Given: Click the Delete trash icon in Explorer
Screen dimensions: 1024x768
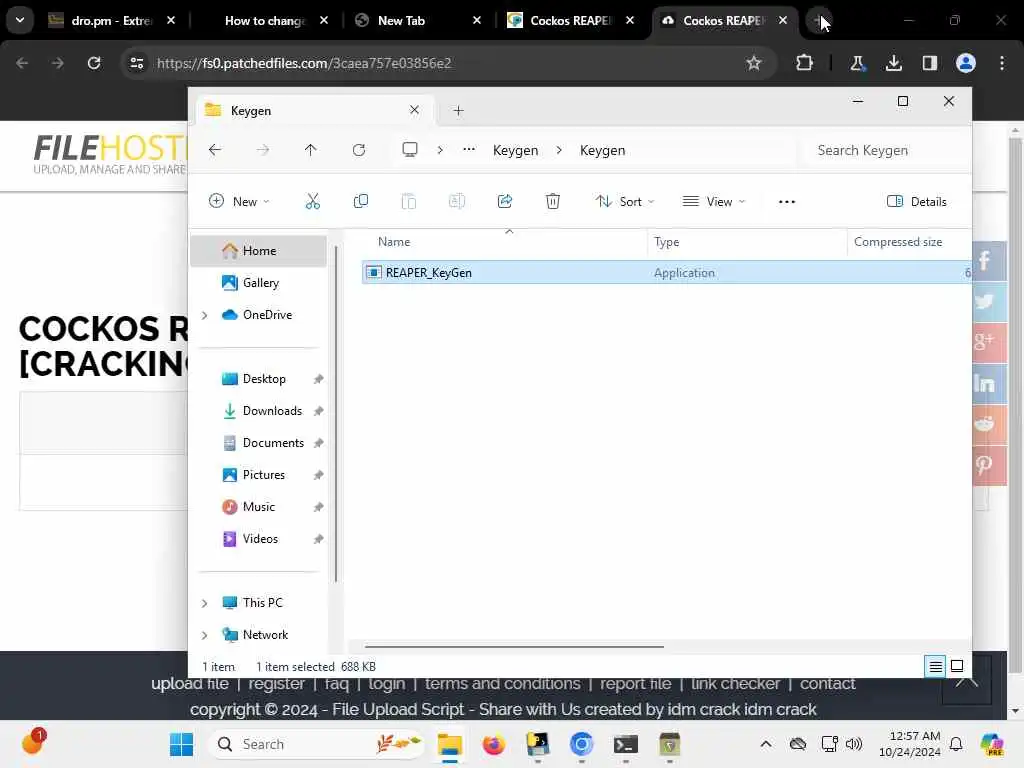Looking at the screenshot, I should point(552,201).
